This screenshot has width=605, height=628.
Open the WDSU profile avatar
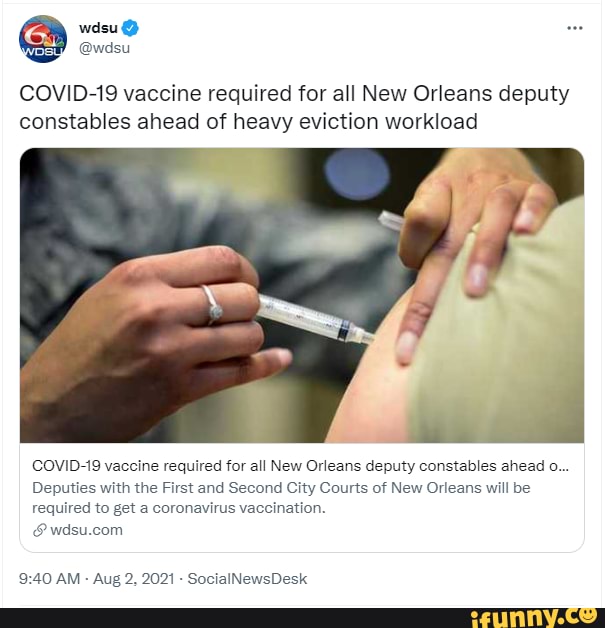click(x=43, y=39)
